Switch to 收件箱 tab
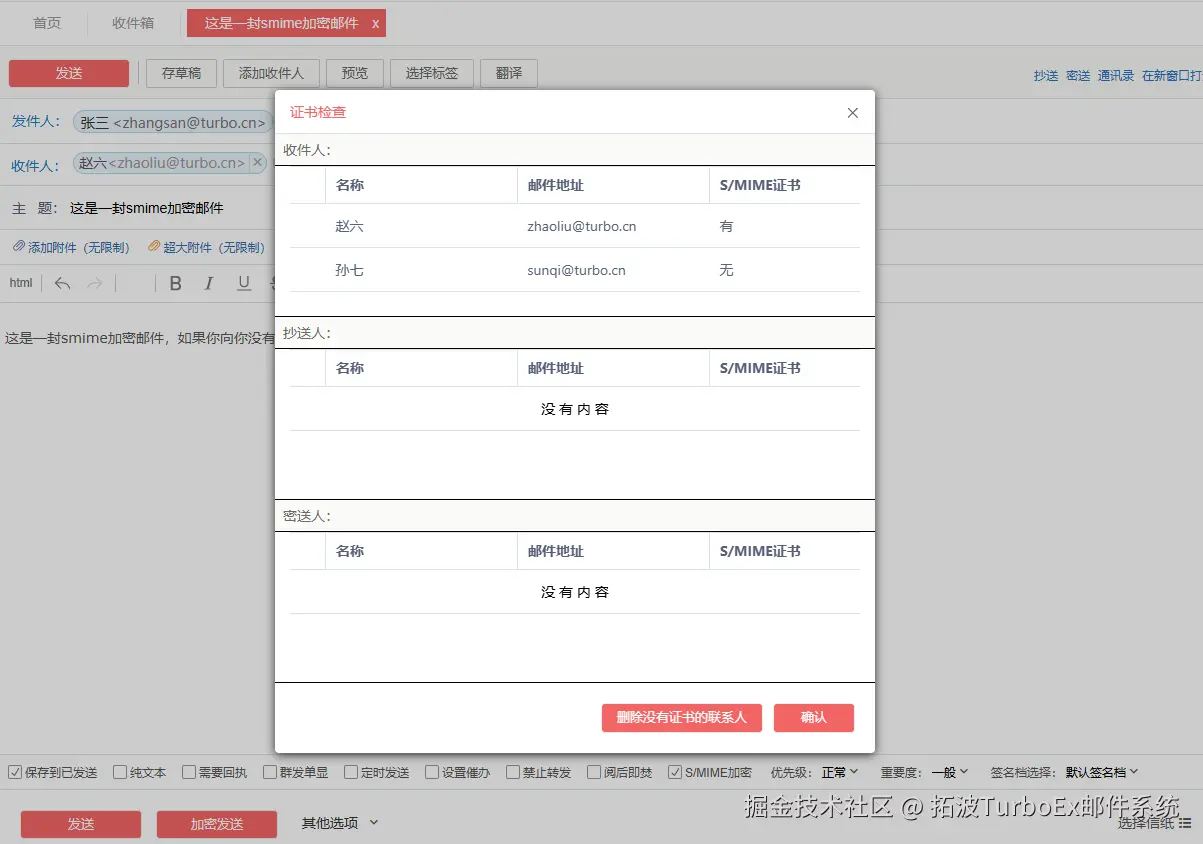1203x844 pixels. (133, 23)
